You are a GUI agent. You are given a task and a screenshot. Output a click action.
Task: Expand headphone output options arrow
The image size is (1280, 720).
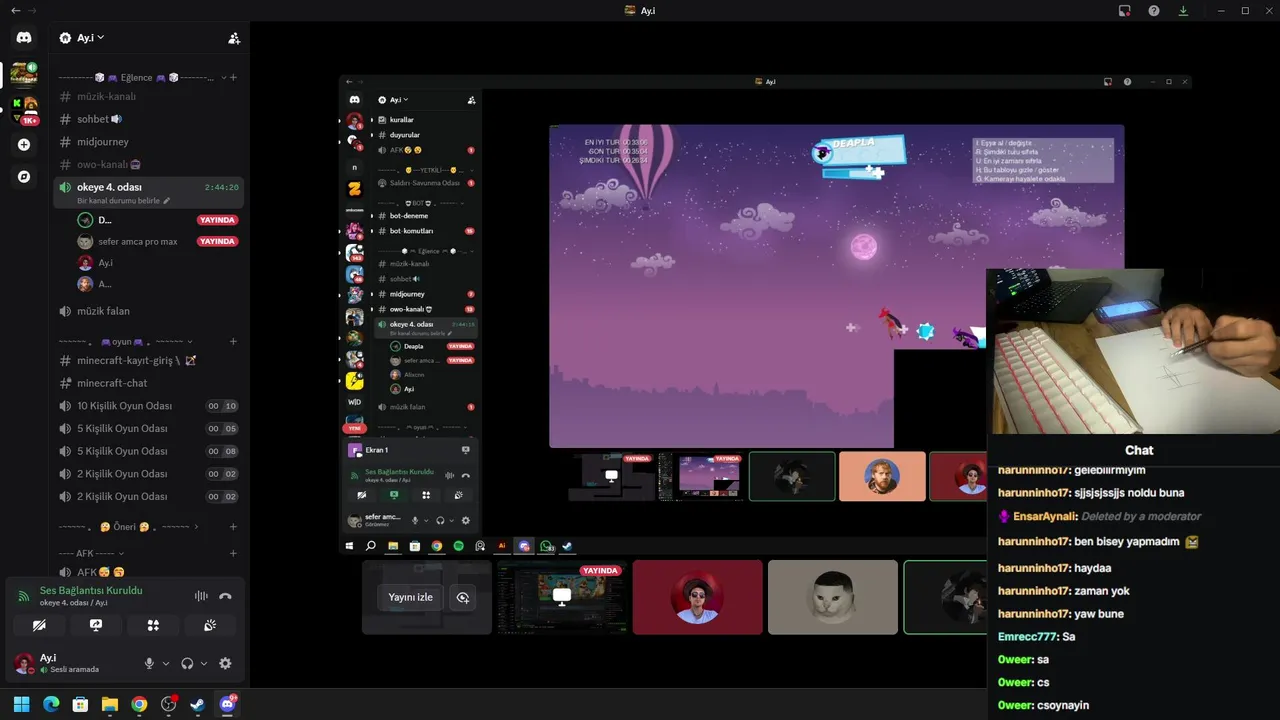click(x=204, y=663)
